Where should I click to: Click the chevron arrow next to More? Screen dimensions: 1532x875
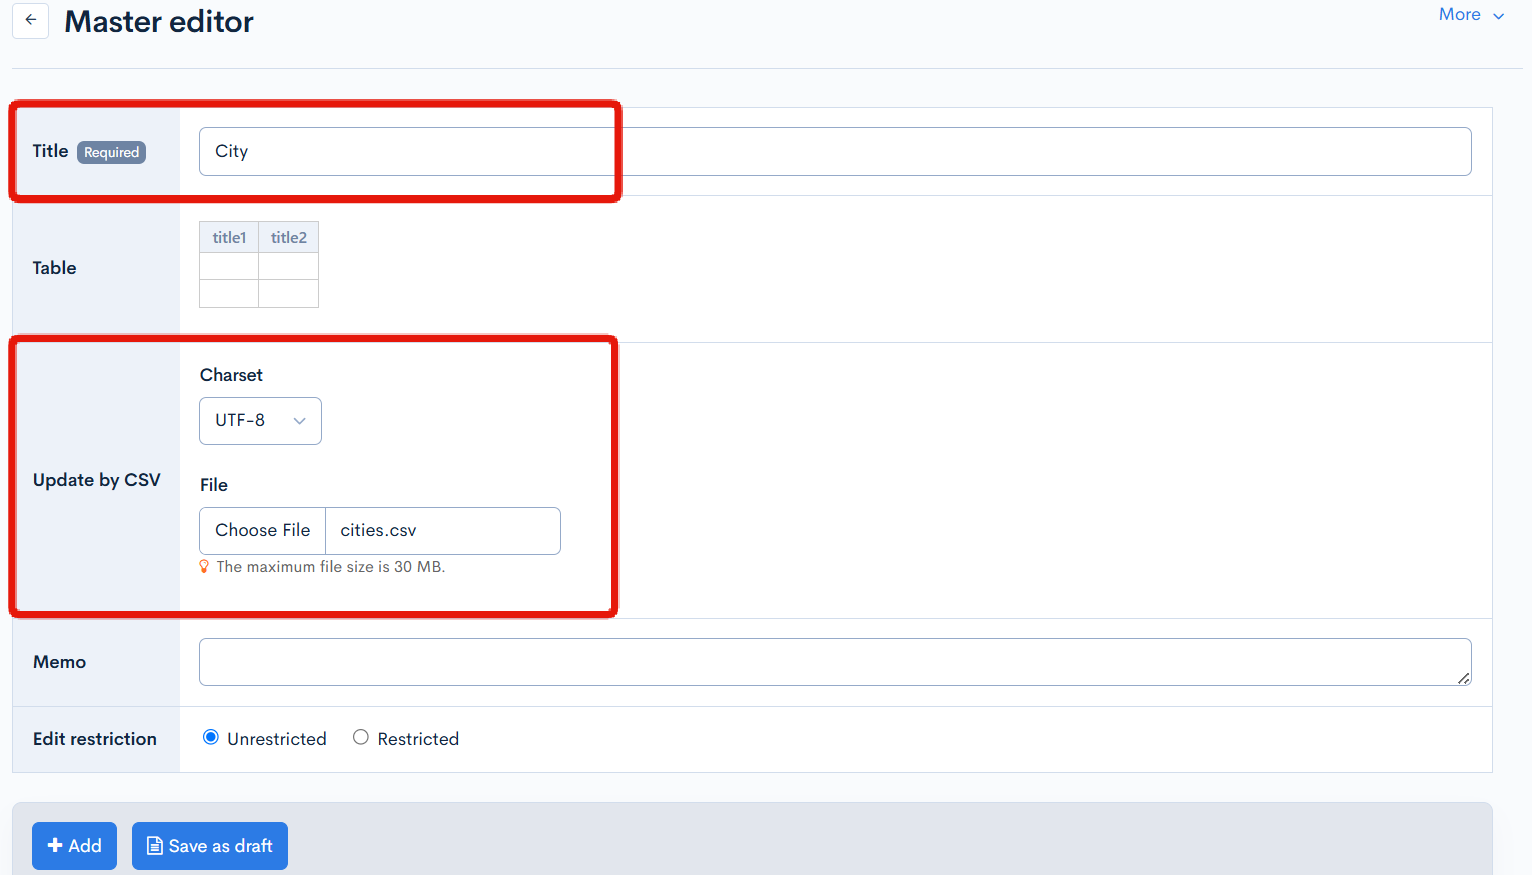pyautogui.click(x=1499, y=15)
